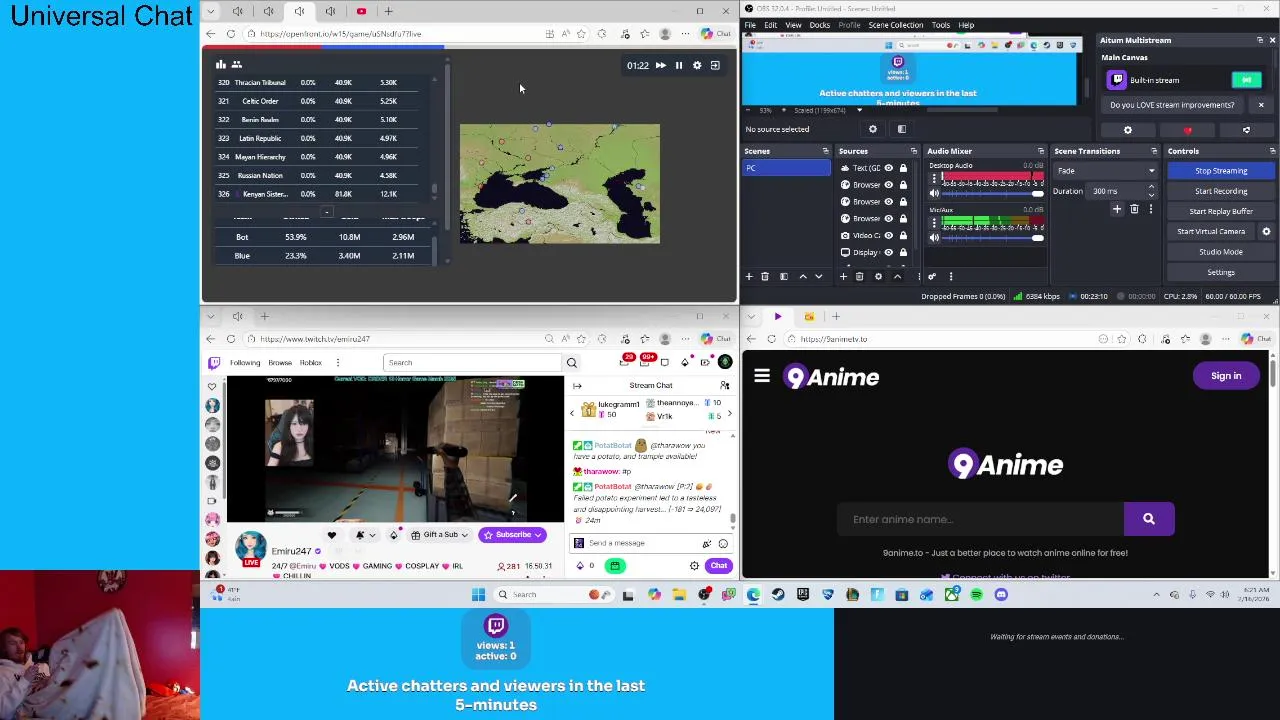This screenshot has height=720, width=1280.
Task: Unlock the Video Capture source in OBS
Action: [903, 235]
